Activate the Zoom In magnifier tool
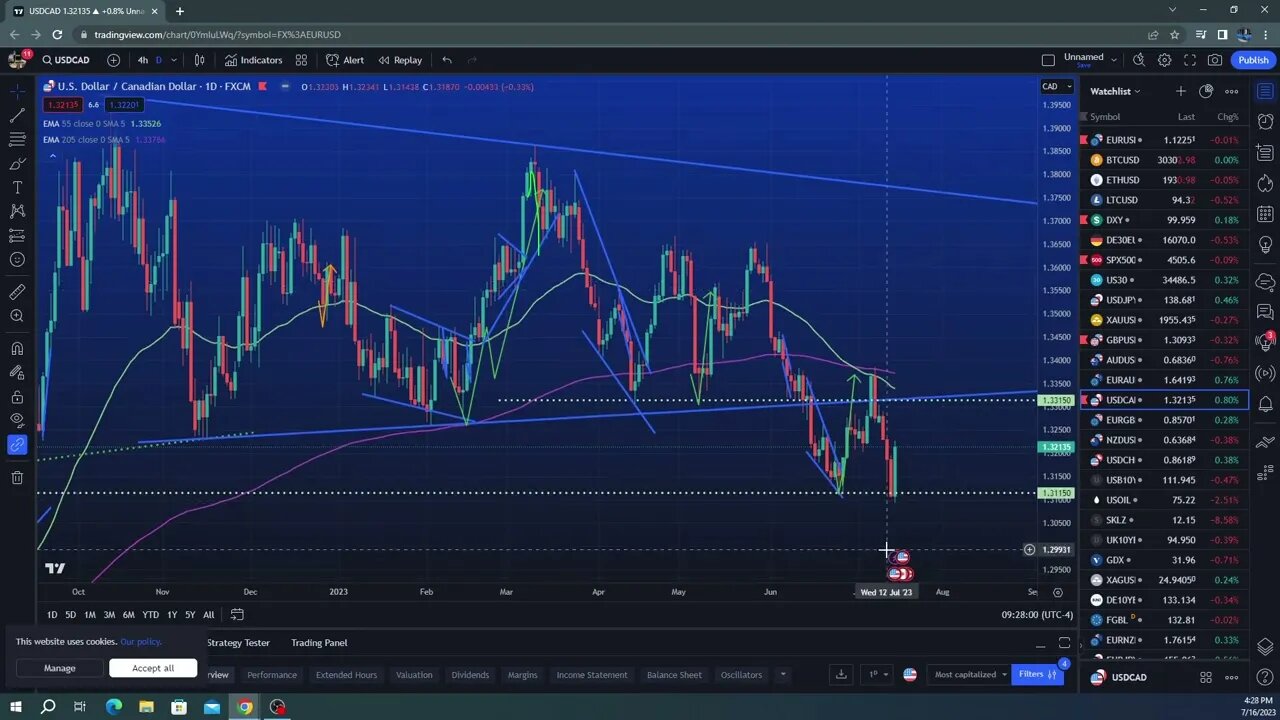1280x720 pixels. [17, 316]
